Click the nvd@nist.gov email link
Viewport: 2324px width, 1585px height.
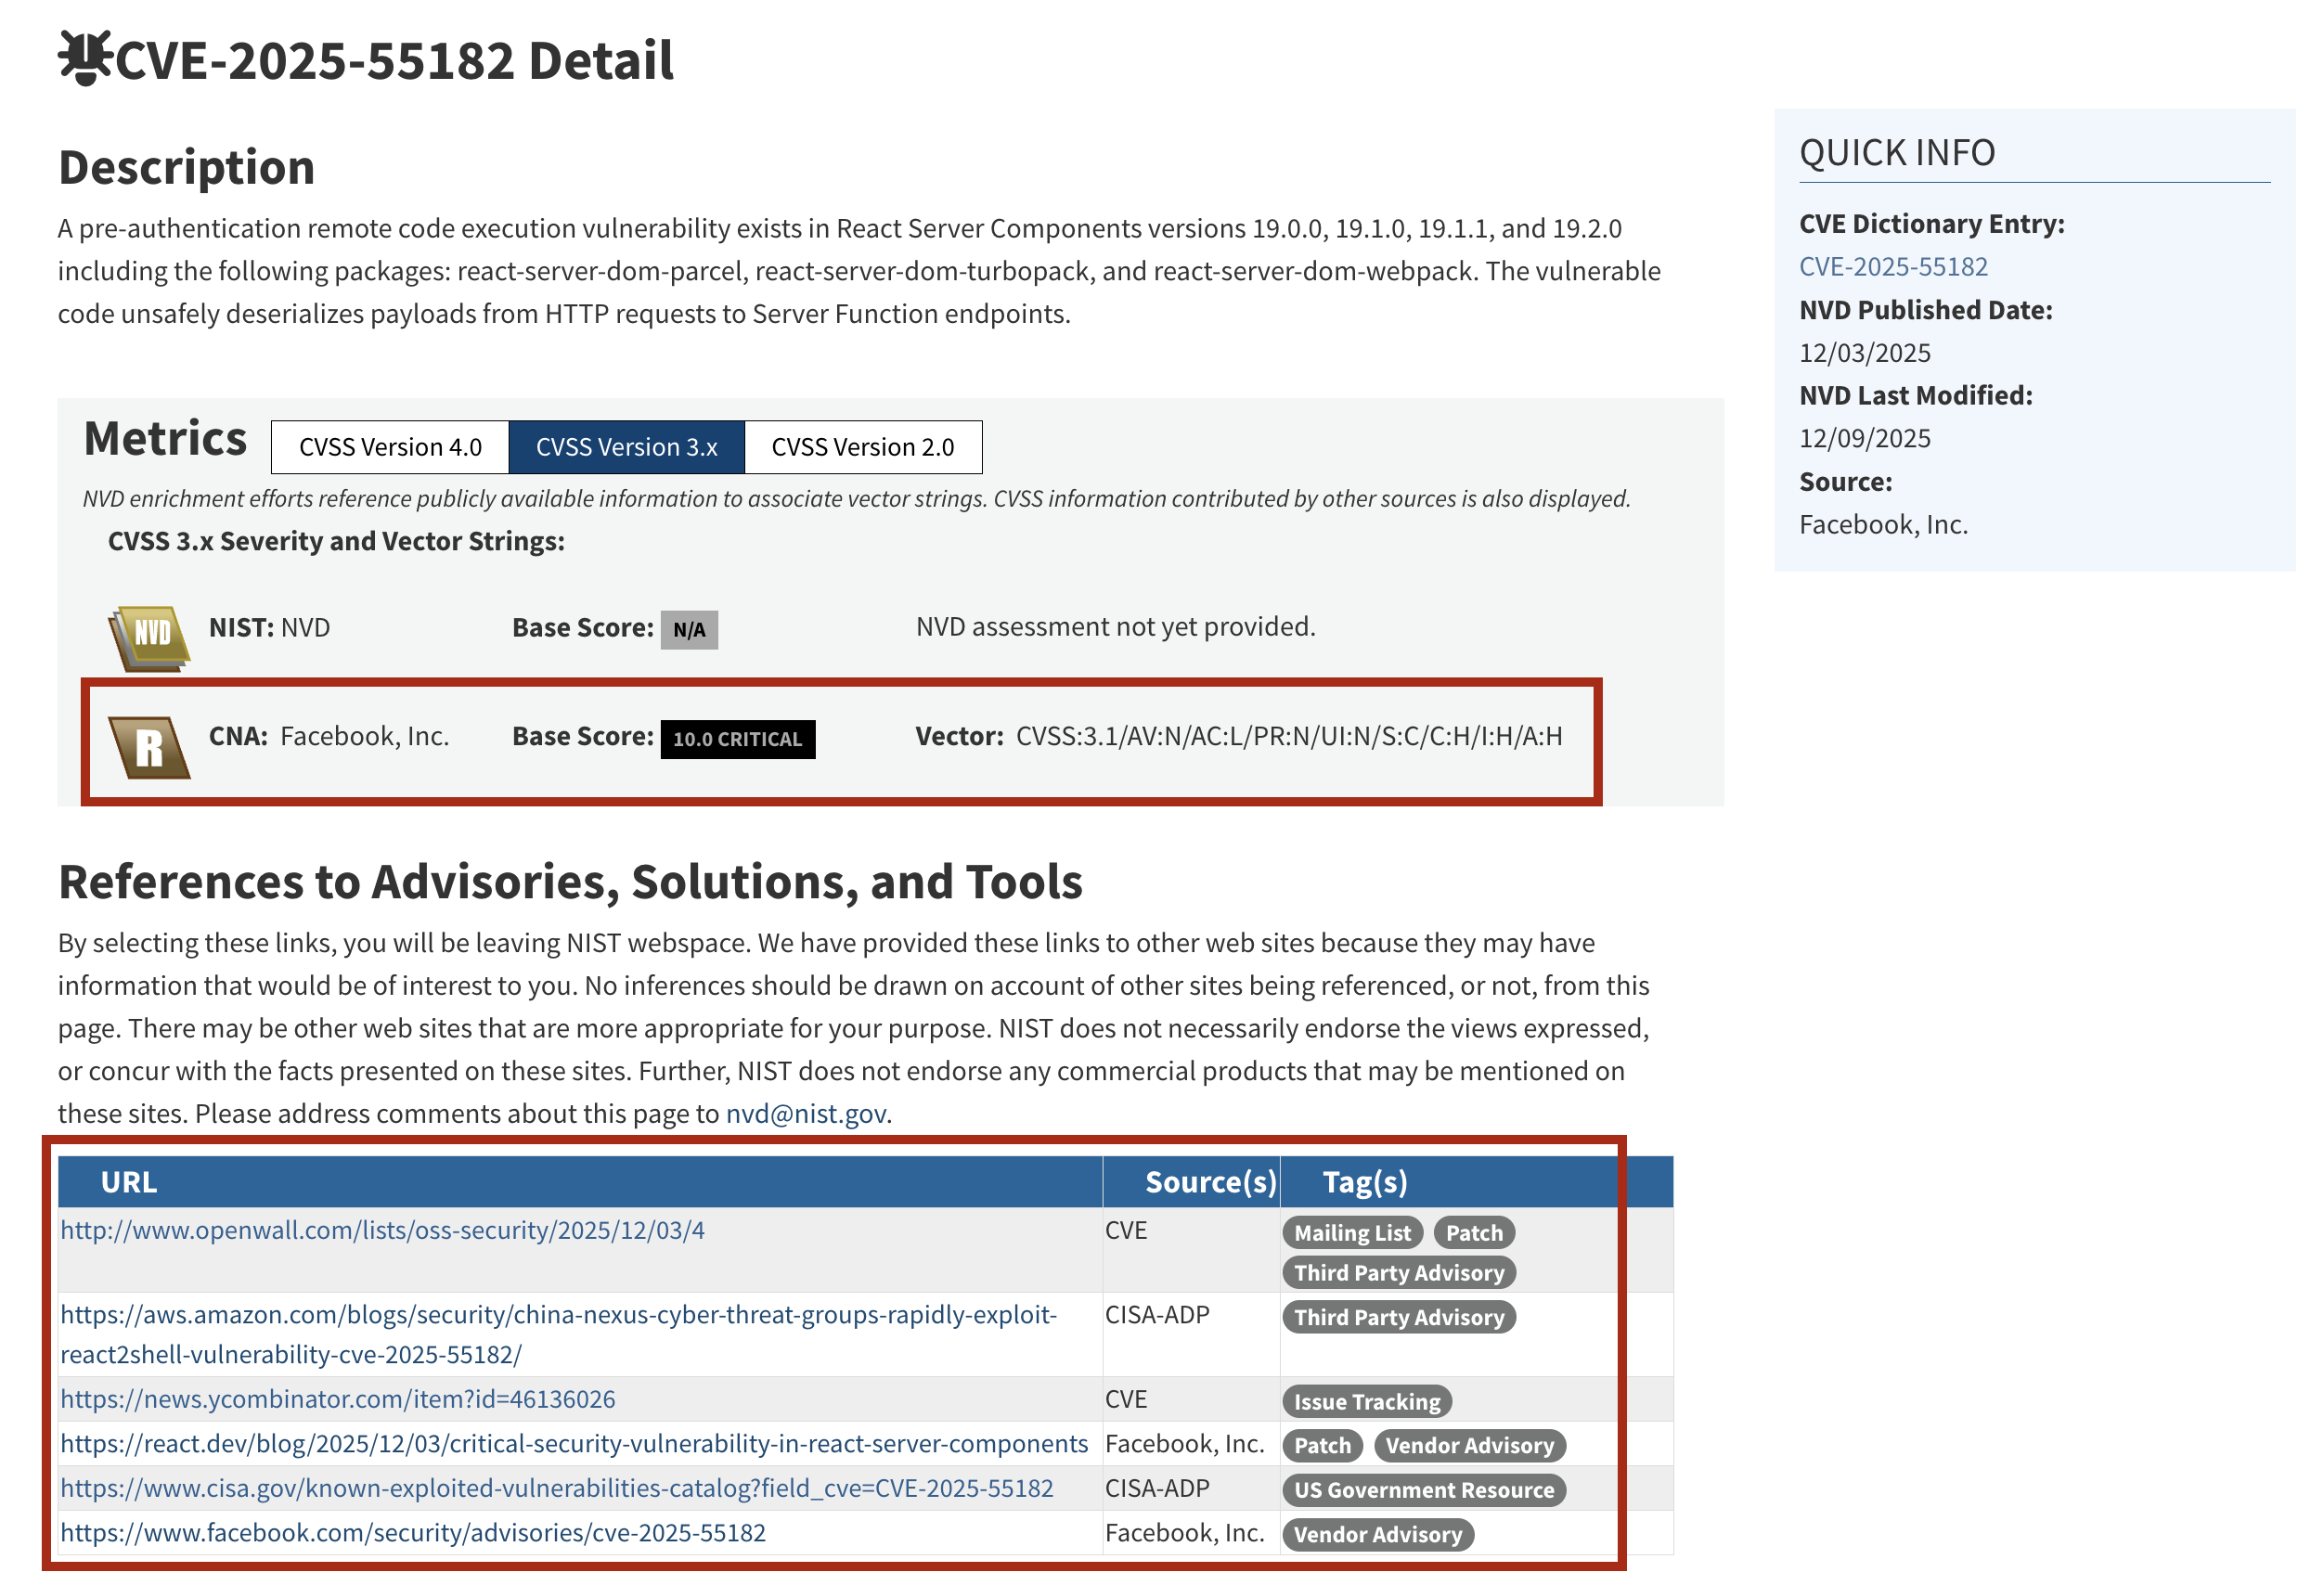pos(805,1113)
